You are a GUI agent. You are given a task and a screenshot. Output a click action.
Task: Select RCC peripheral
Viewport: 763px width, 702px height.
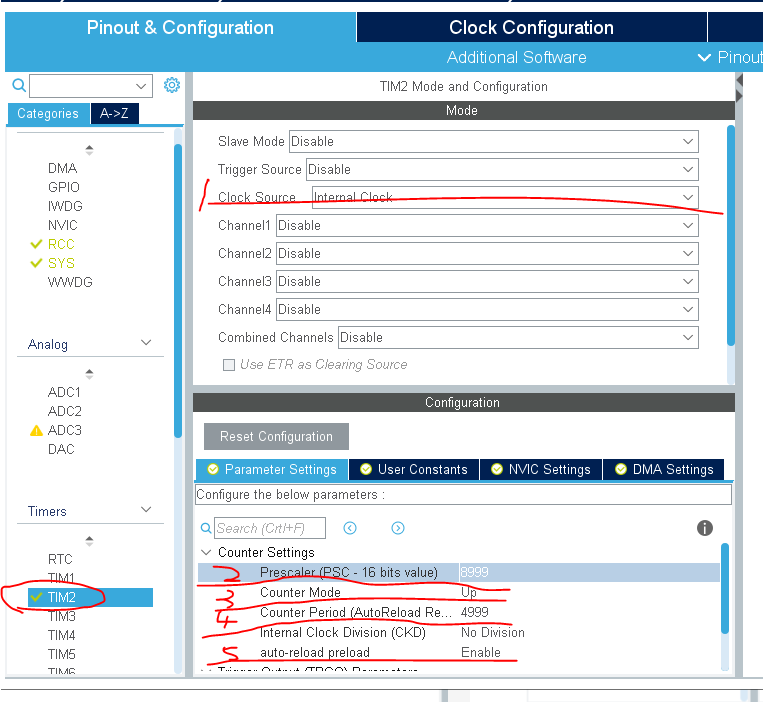point(61,244)
